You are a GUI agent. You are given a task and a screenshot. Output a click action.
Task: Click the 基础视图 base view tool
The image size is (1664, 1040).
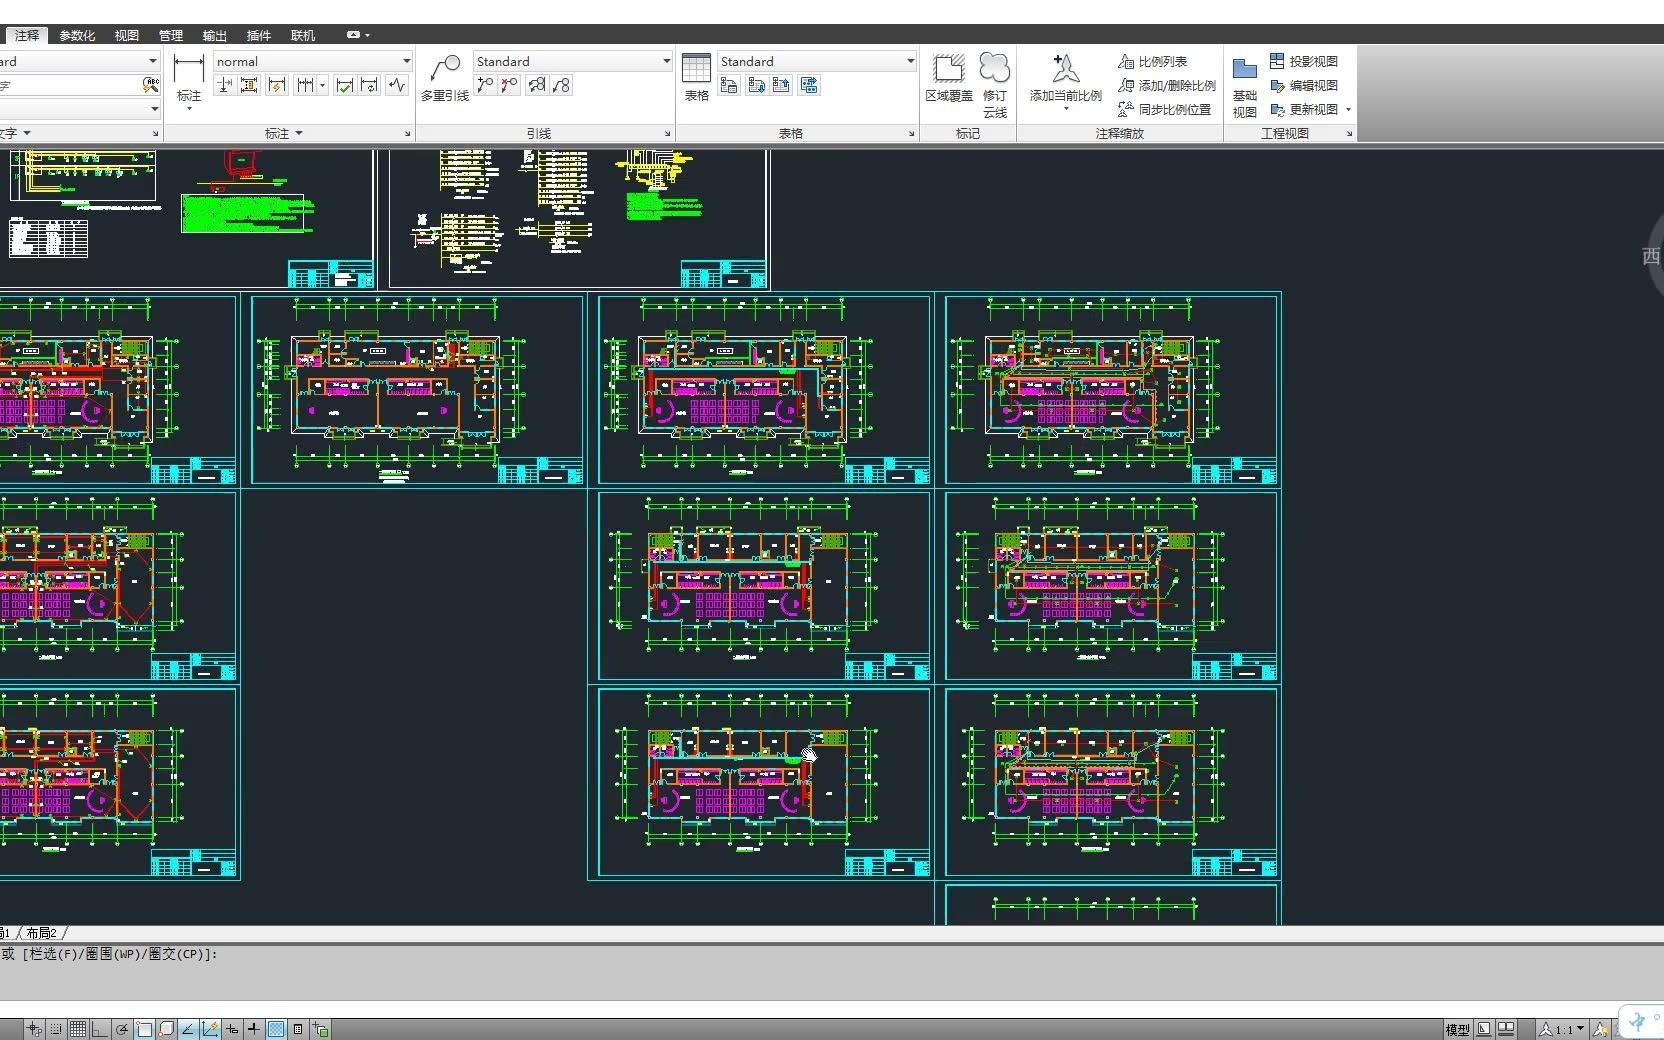[1245, 87]
